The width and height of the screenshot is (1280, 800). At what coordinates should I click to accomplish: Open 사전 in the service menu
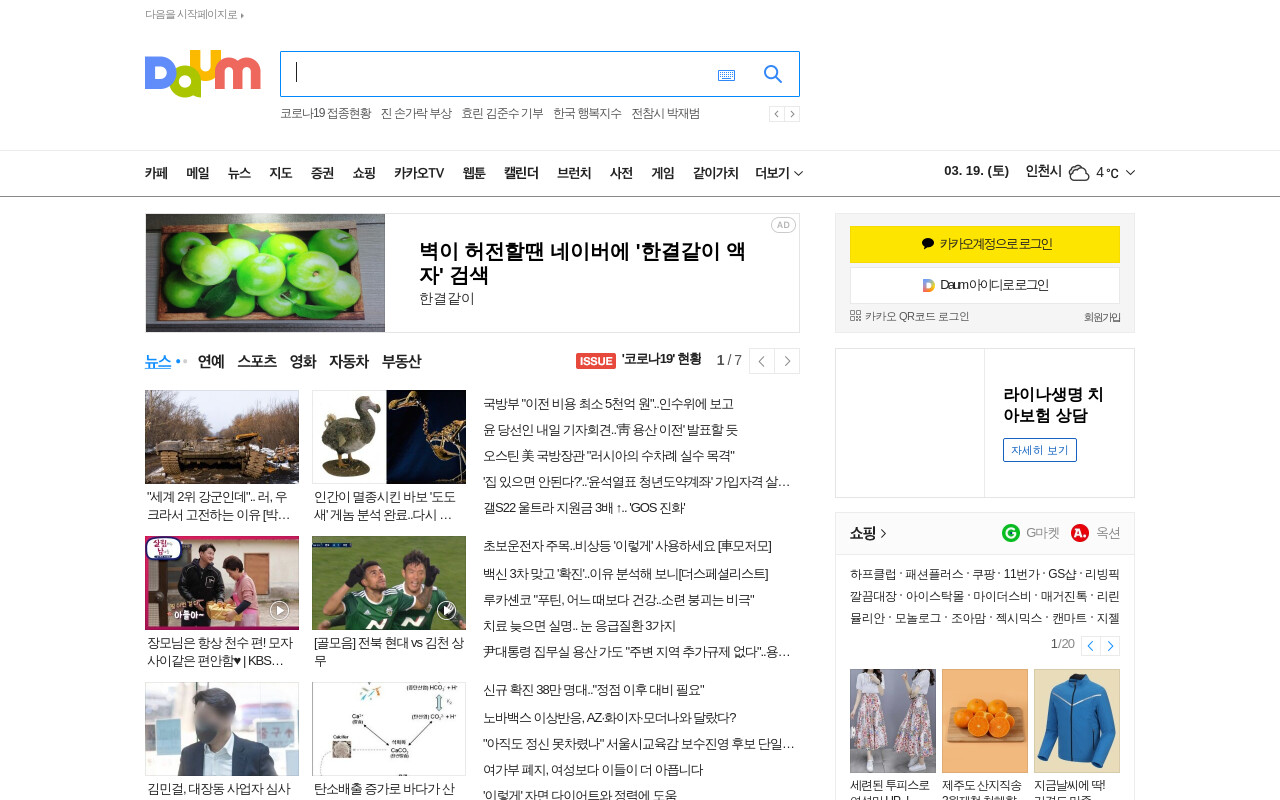(x=621, y=173)
